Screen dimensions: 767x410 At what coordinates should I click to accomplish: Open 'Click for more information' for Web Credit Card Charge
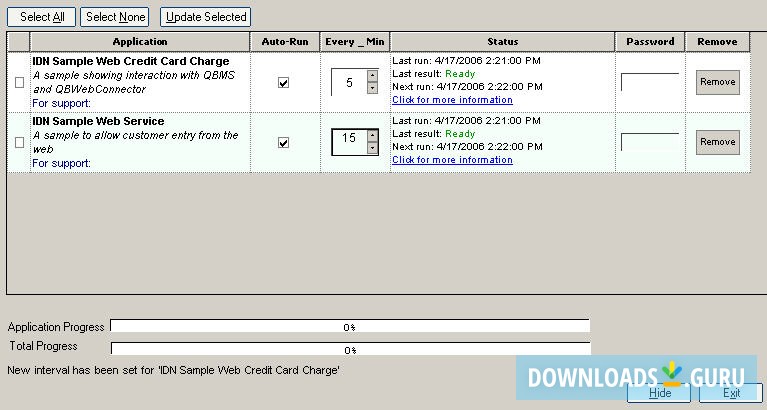point(452,100)
